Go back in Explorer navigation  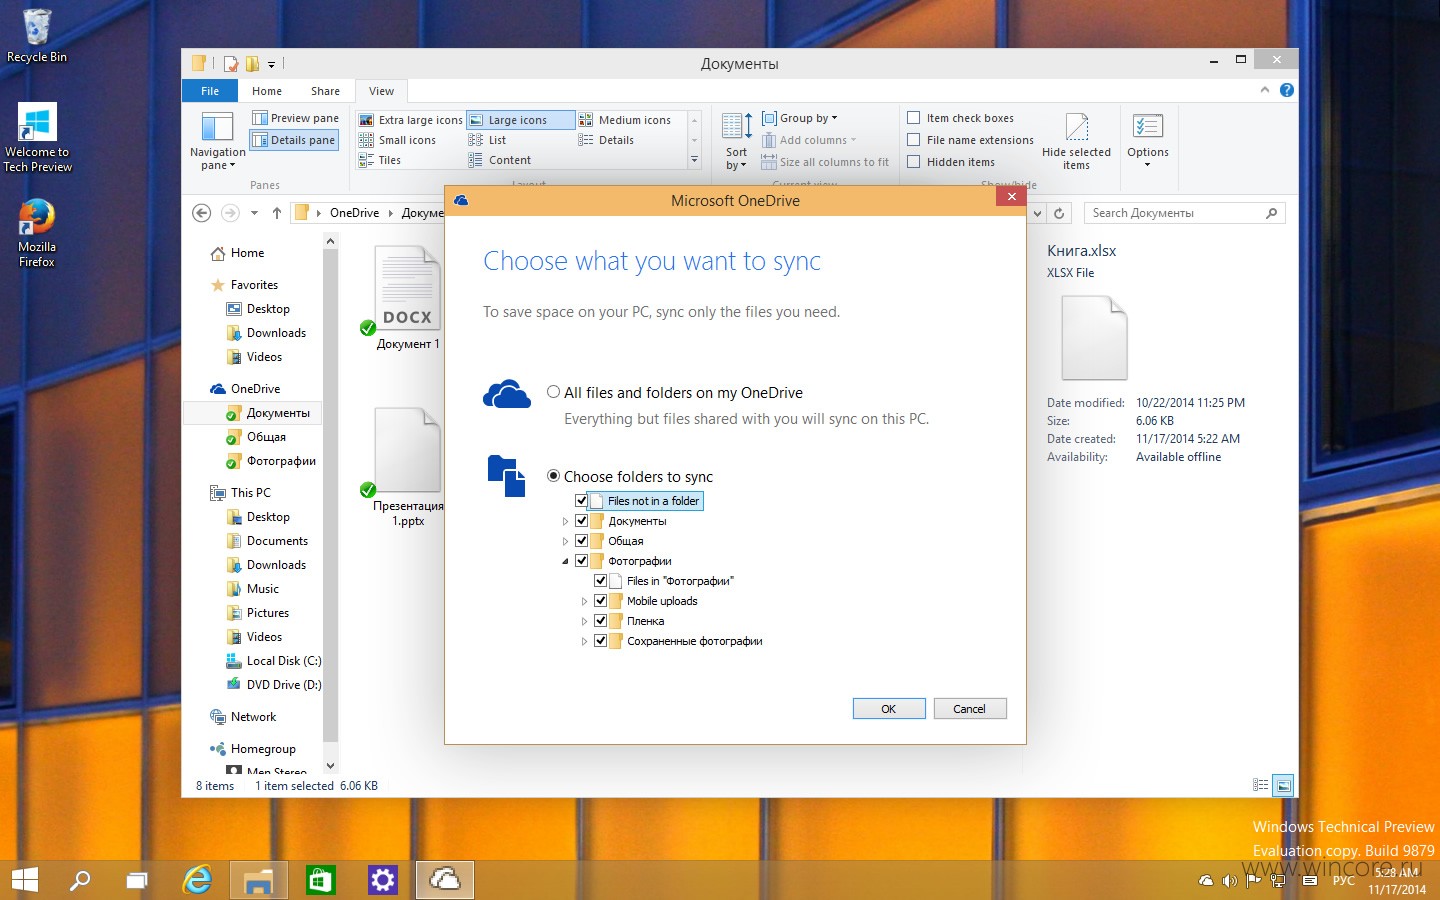(x=202, y=213)
